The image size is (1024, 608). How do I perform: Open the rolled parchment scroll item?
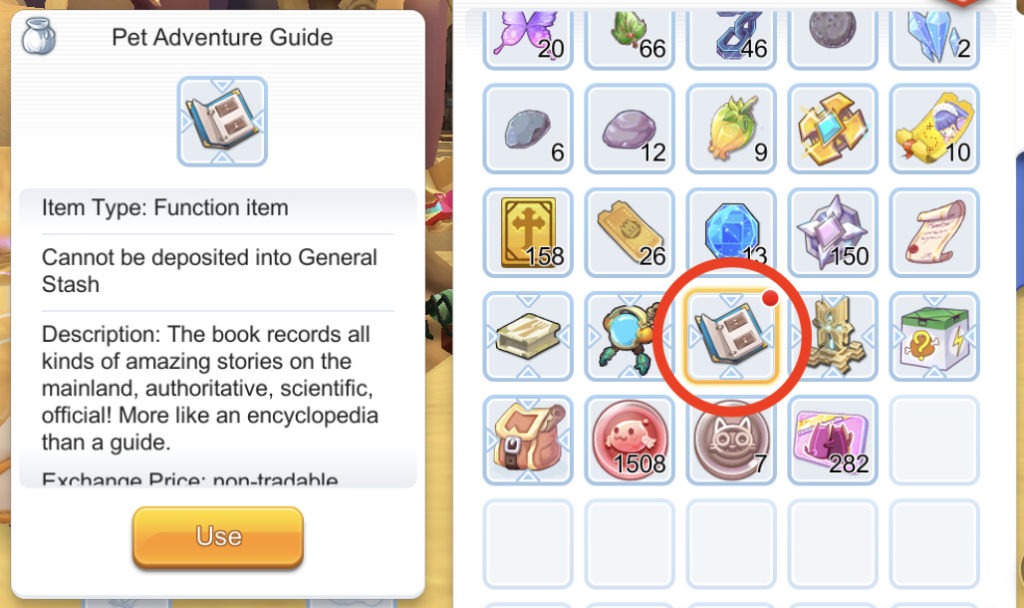point(935,232)
